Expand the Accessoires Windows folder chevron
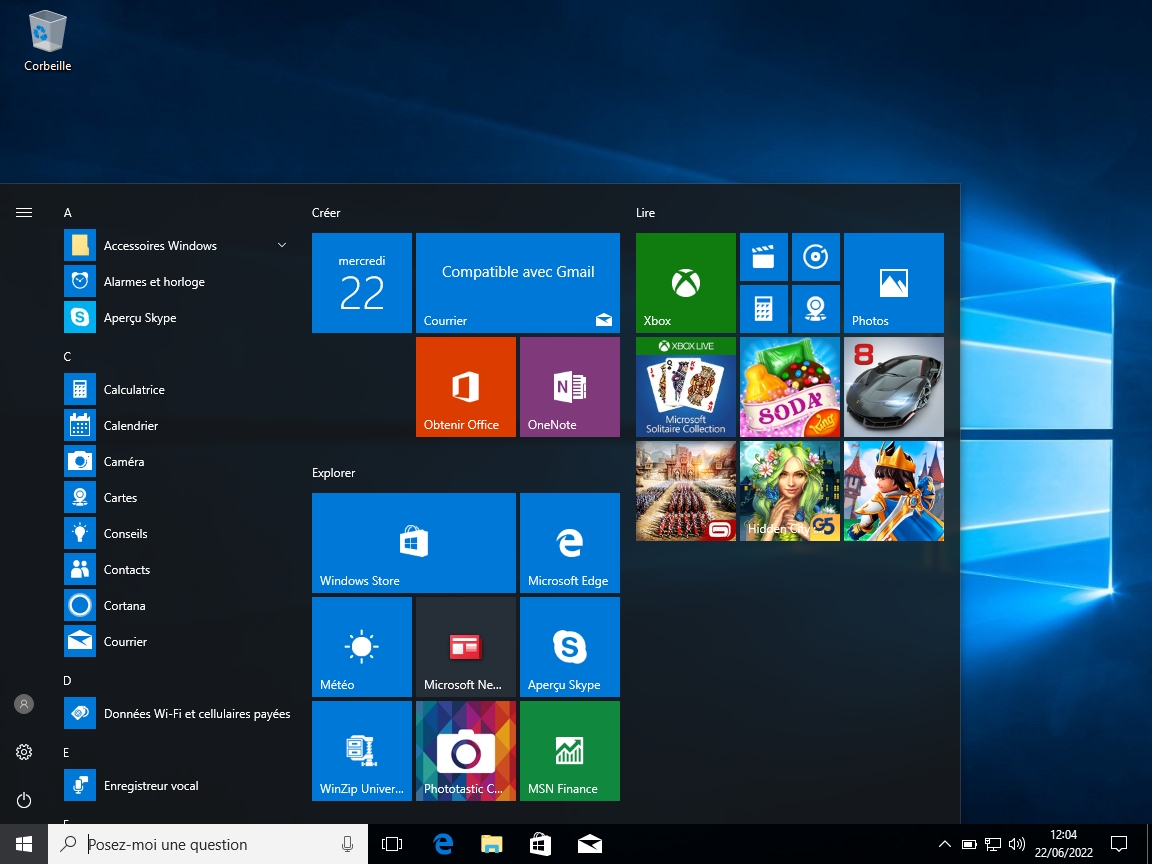 (x=281, y=245)
